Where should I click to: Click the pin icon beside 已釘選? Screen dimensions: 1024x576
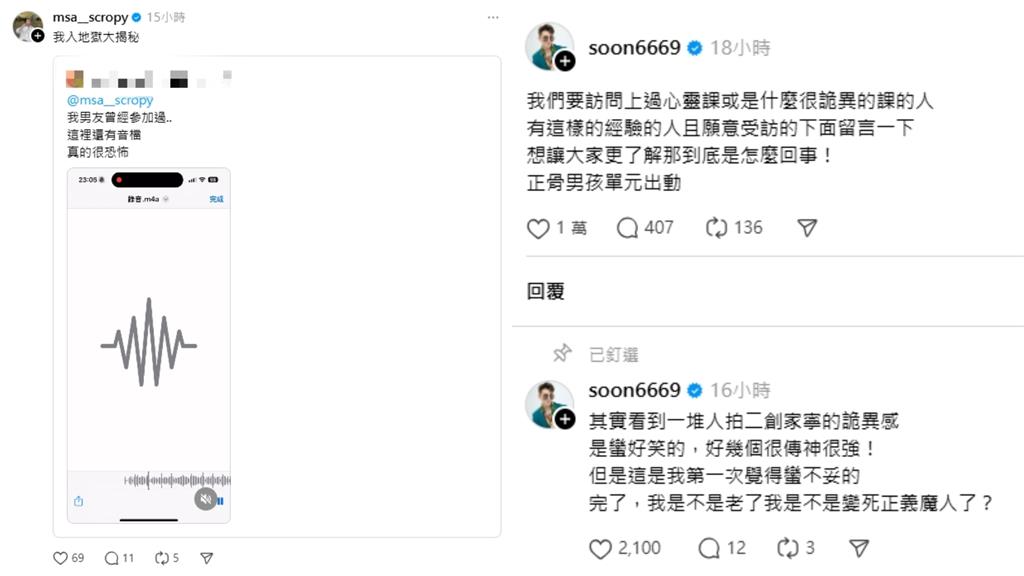point(563,352)
